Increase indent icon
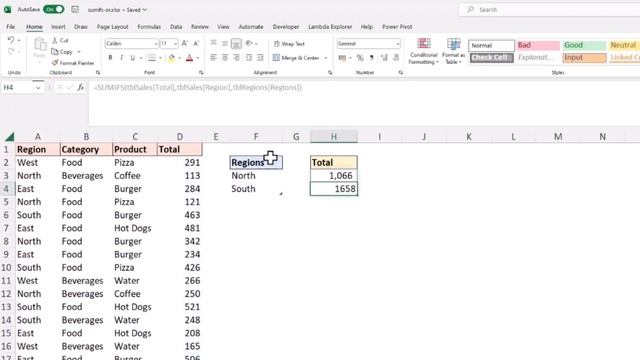 [x=260, y=58]
